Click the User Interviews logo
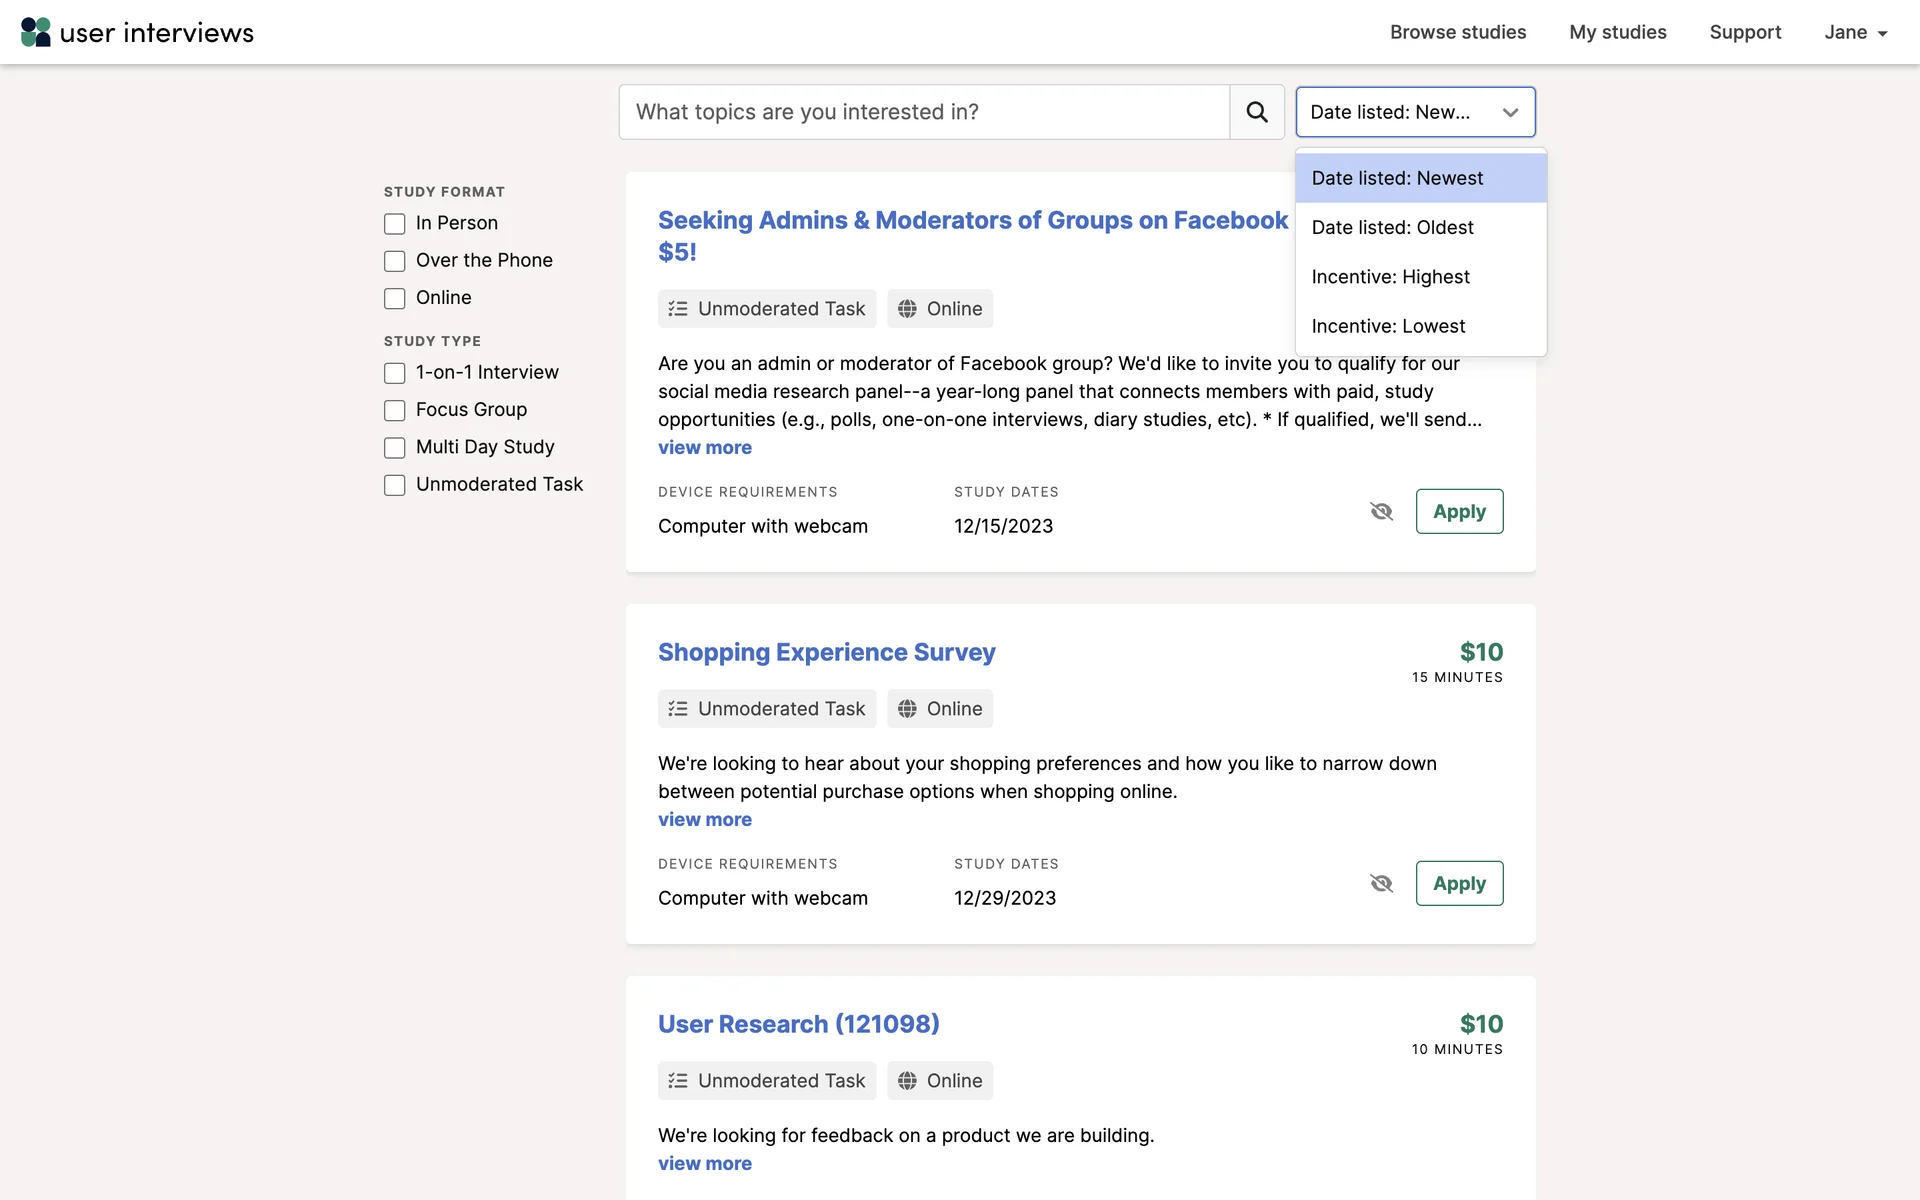This screenshot has width=1920, height=1200. (x=137, y=32)
